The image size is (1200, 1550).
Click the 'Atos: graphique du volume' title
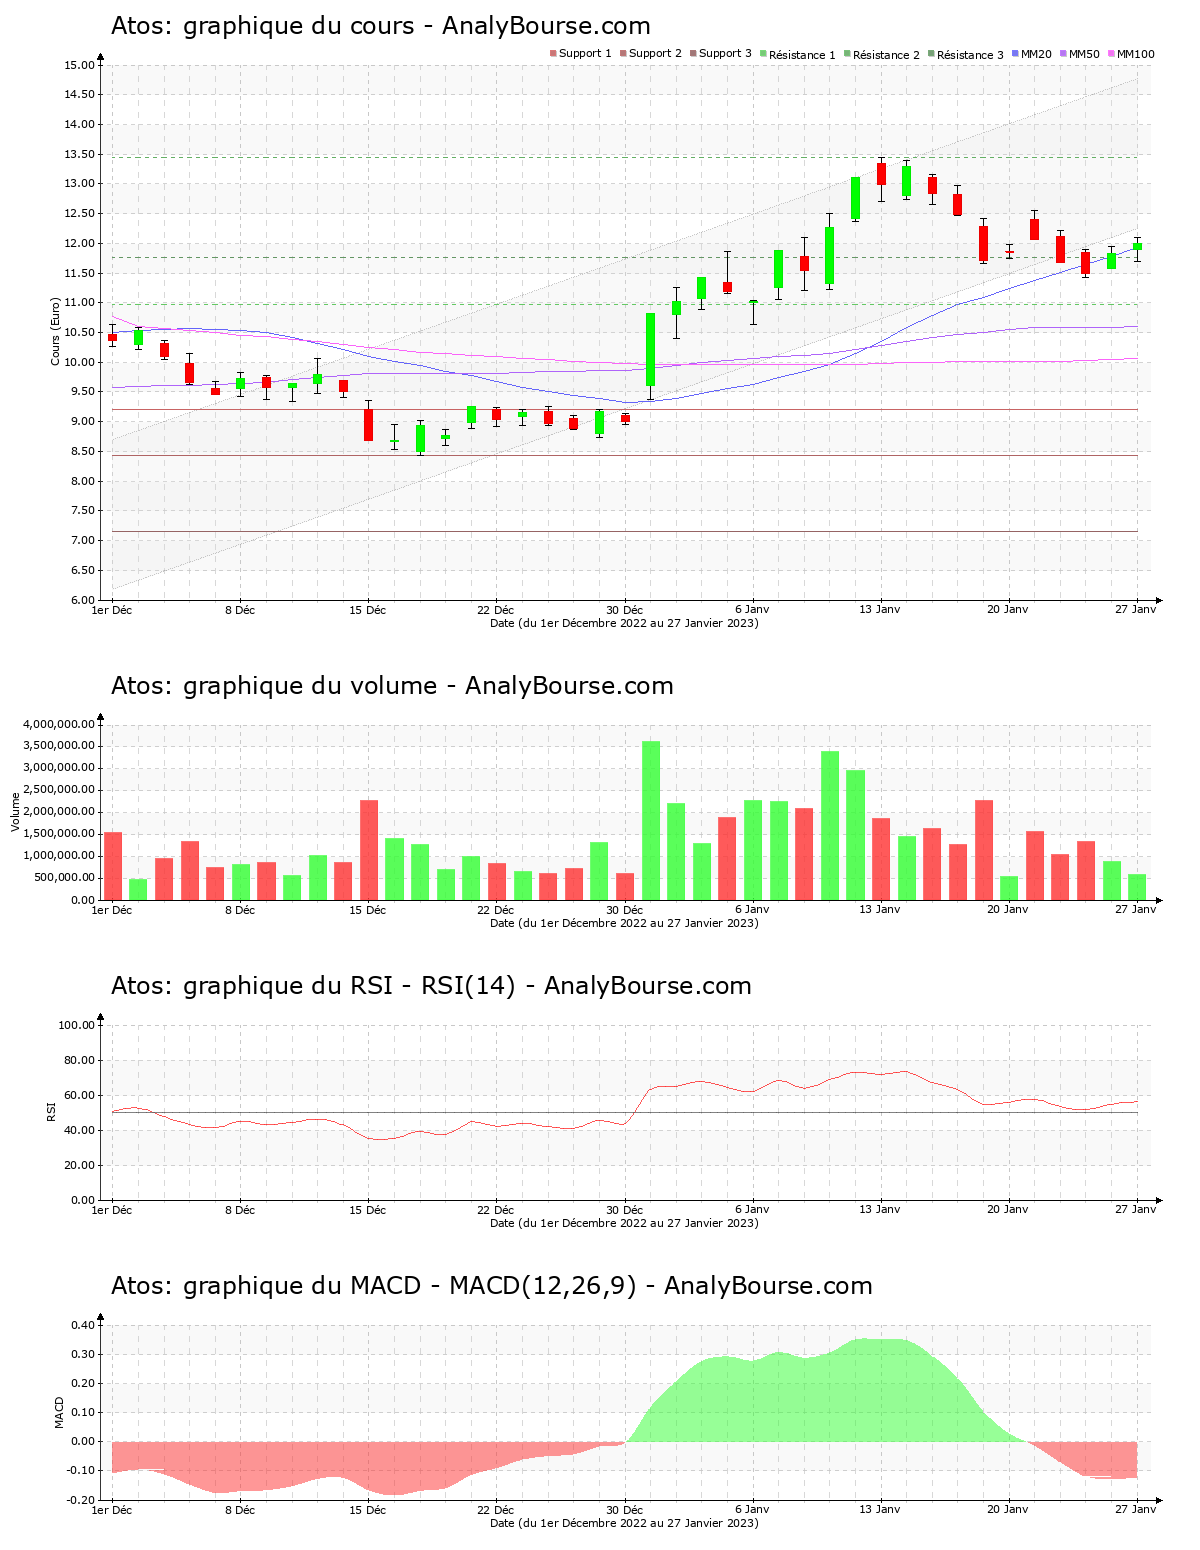[x=392, y=686]
